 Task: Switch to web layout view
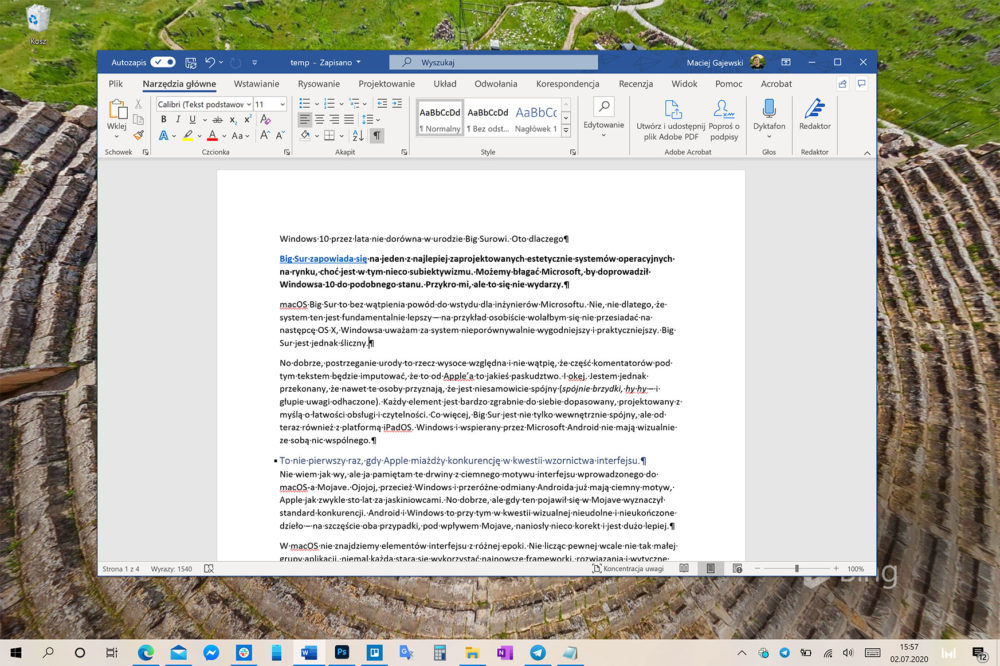(737, 568)
